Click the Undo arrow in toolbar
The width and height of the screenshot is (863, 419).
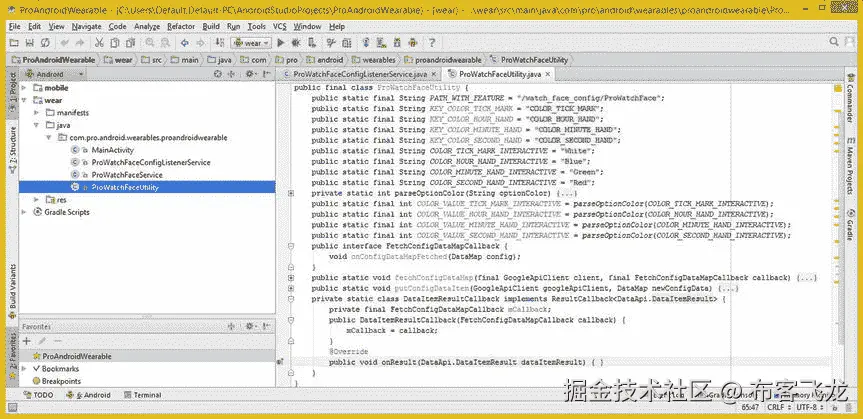pyautogui.click(x=65, y=42)
